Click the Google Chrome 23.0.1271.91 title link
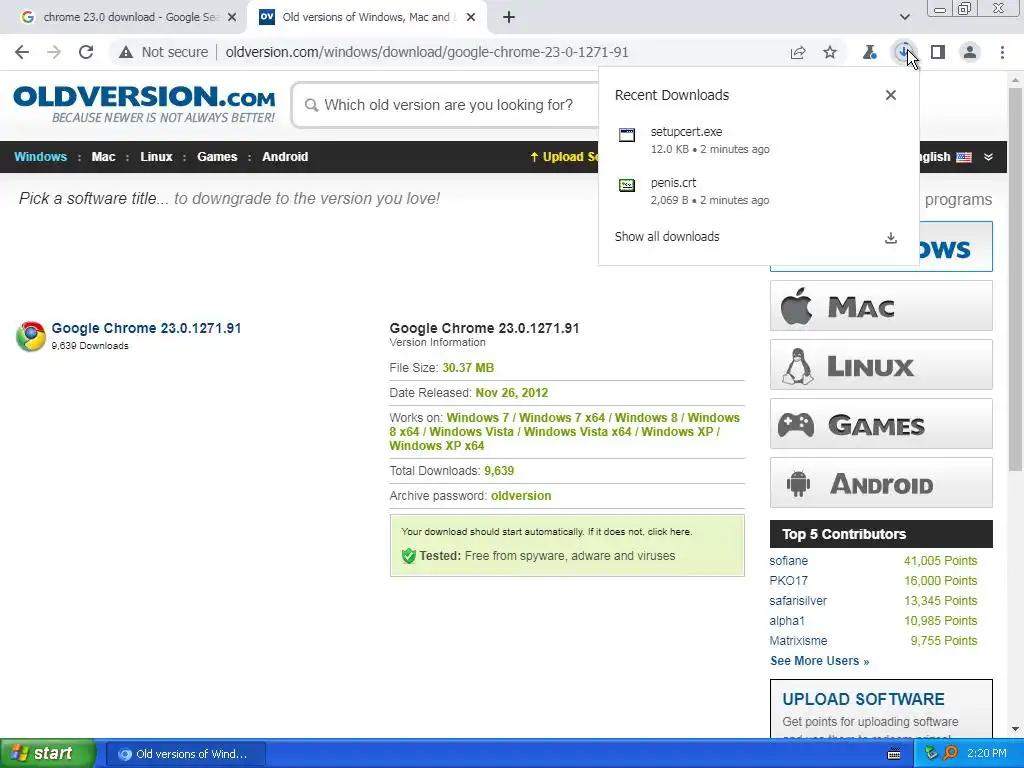Image resolution: width=1024 pixels, height=768 pixels. click(146, 328)
